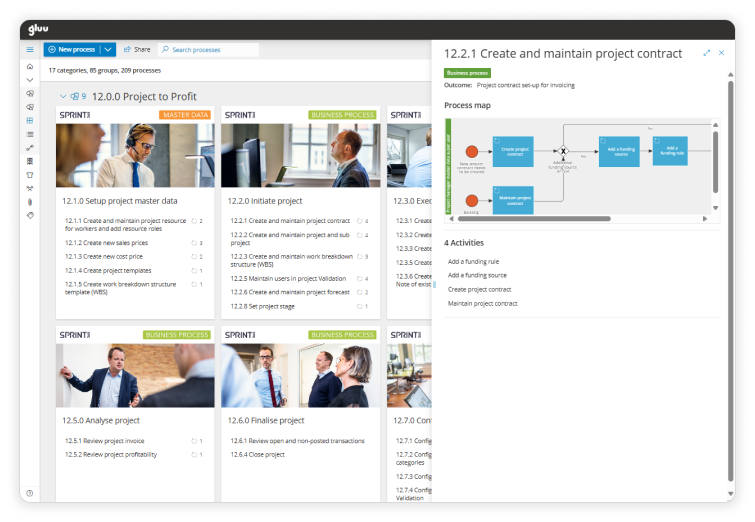The width and height of the screenshot is (755, 522).
Task: Switch to the grid card view icon
Action: [x=30, y=120]
